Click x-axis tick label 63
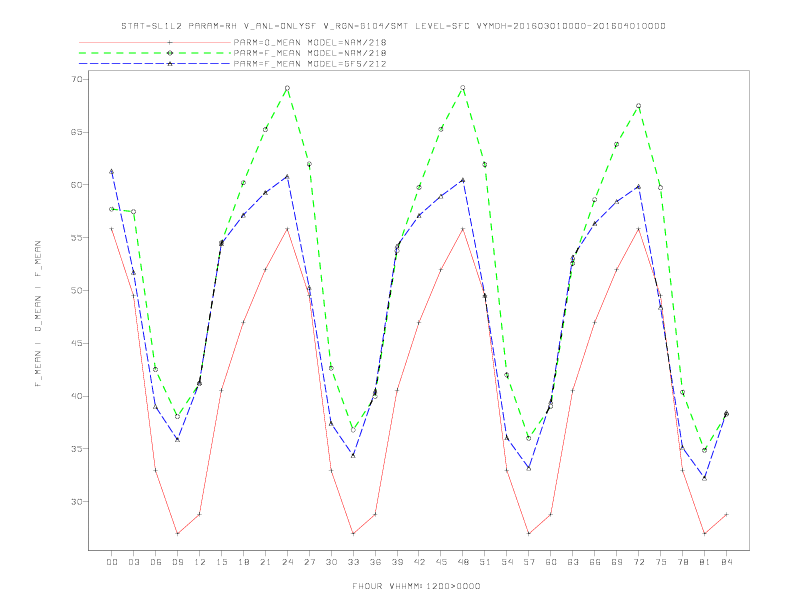The height and width of the screenshot is (612, 792). point(573,562)
